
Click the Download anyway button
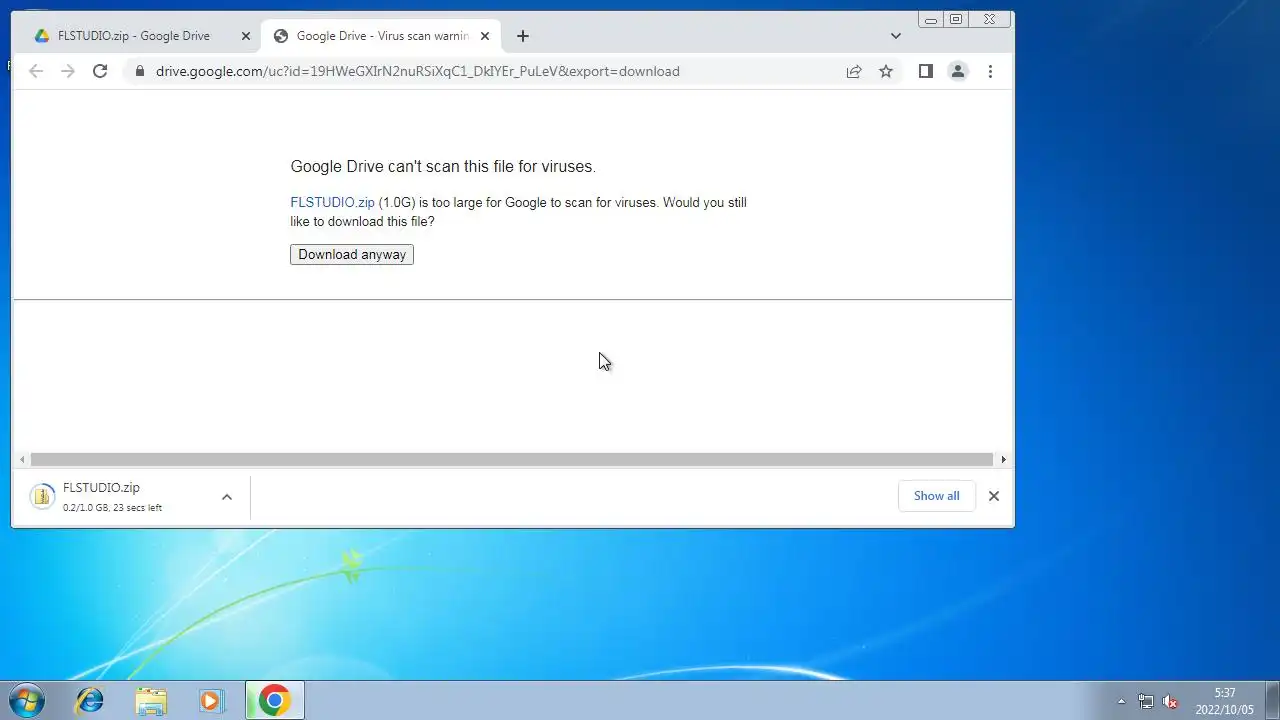click(352, 254)
